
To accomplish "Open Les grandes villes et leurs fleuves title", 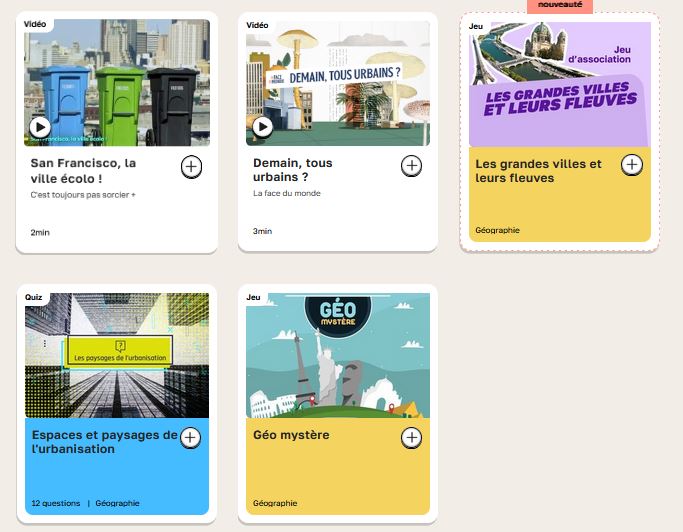I will [538, 171].
